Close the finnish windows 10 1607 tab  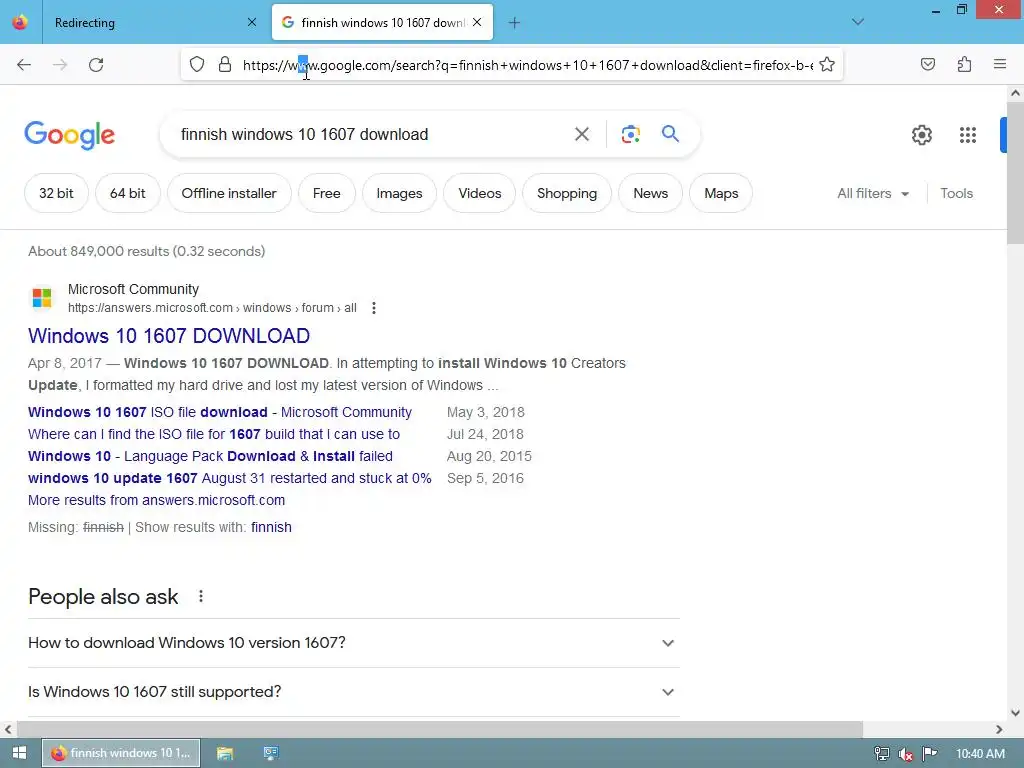[x=477, y=22]
